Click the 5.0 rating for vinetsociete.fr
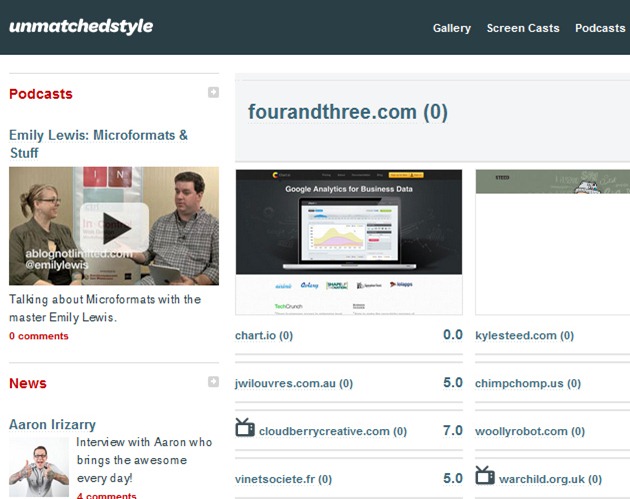Viewport: 630px width, 499px height. 453,479
